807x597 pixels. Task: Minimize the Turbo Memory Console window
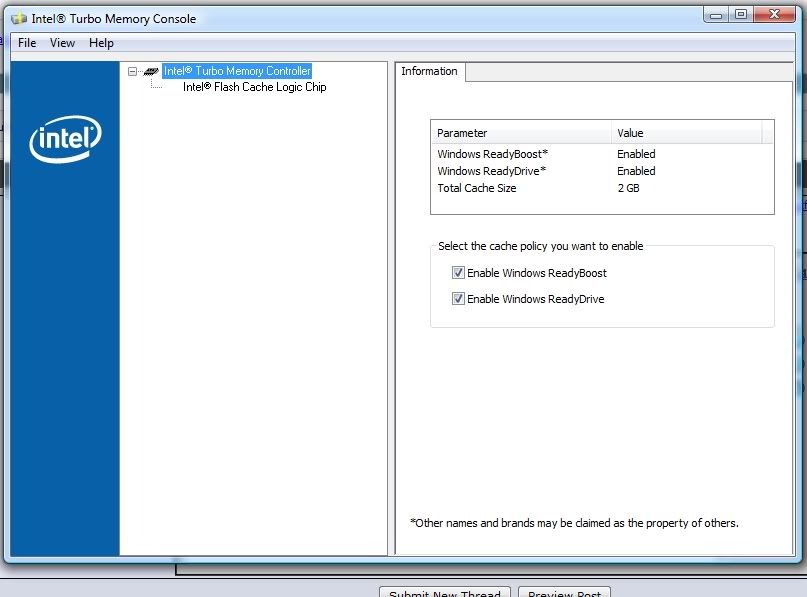pos(715,15)
